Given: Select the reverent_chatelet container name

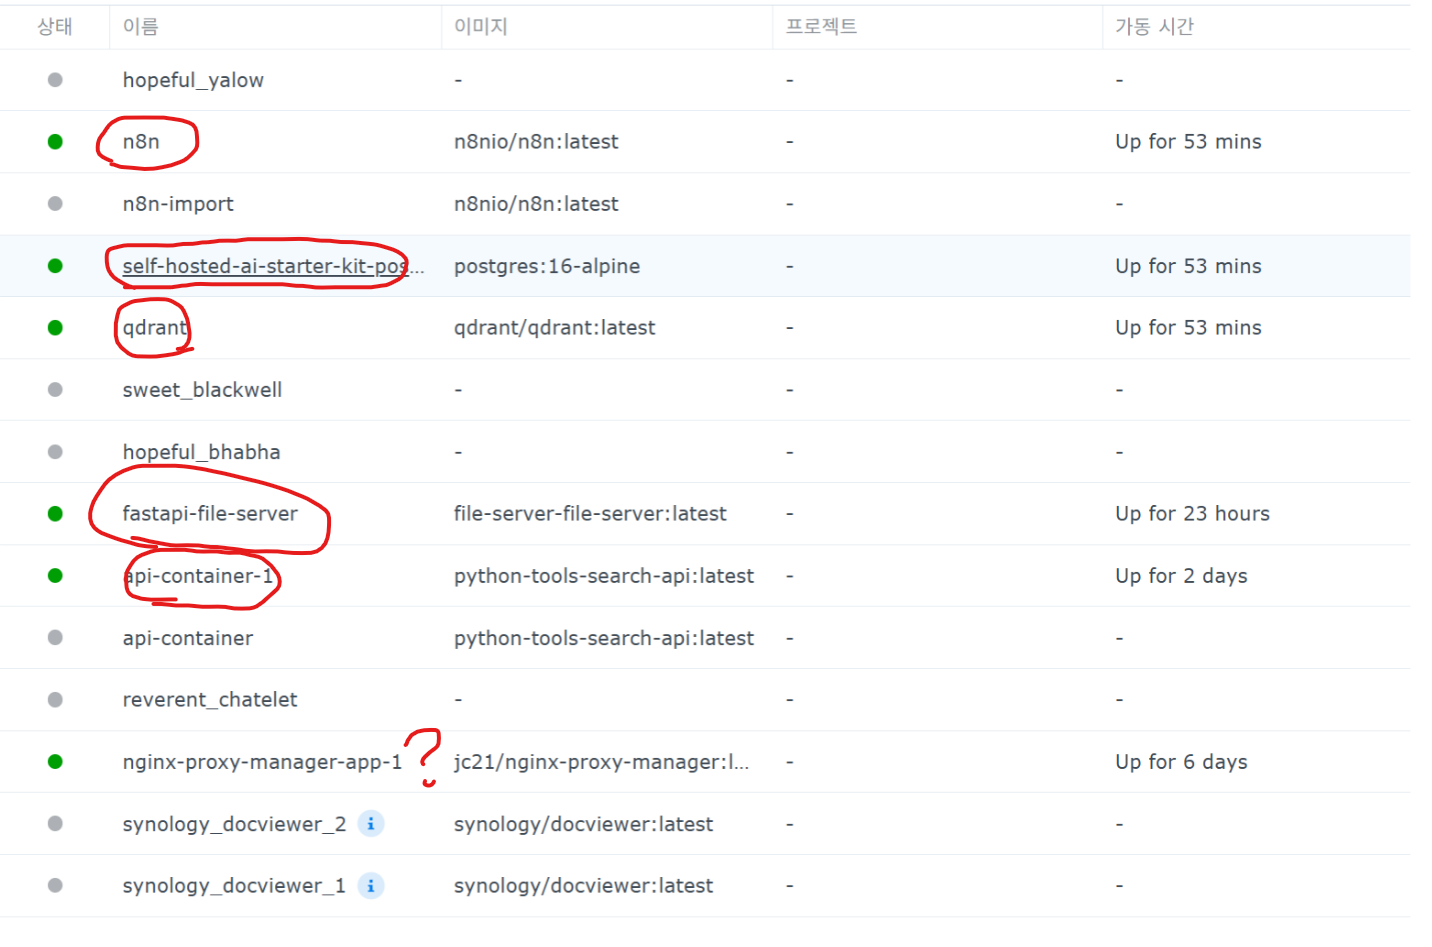Looking at the screenshot, I should tap(210, 700).
